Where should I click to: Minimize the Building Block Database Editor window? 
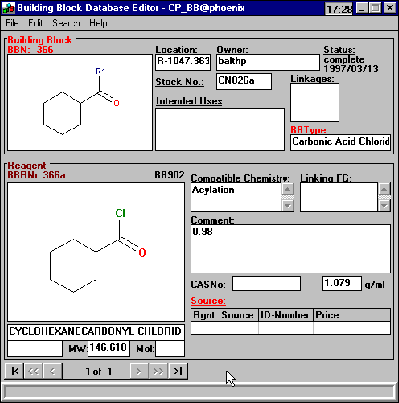[x=362, y=8]
